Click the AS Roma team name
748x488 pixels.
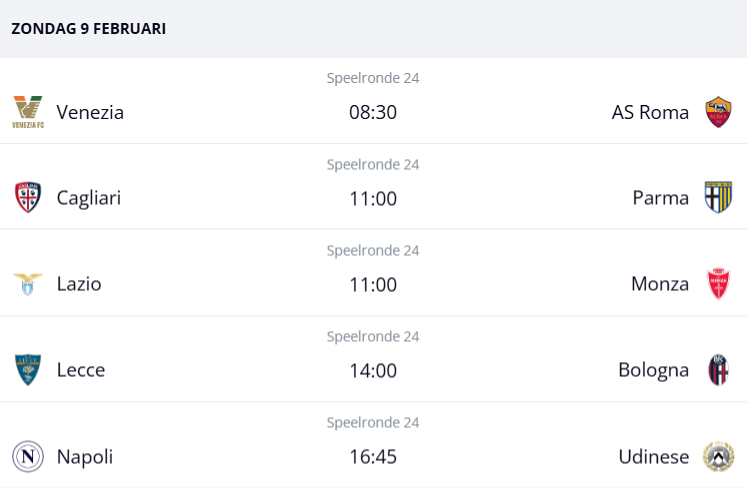coord(650,112)
